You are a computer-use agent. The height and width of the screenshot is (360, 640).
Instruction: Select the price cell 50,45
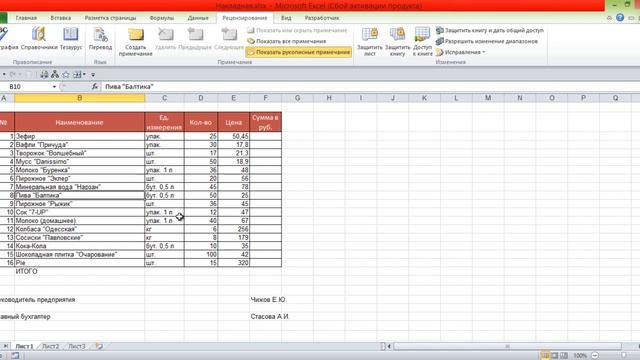233,136
